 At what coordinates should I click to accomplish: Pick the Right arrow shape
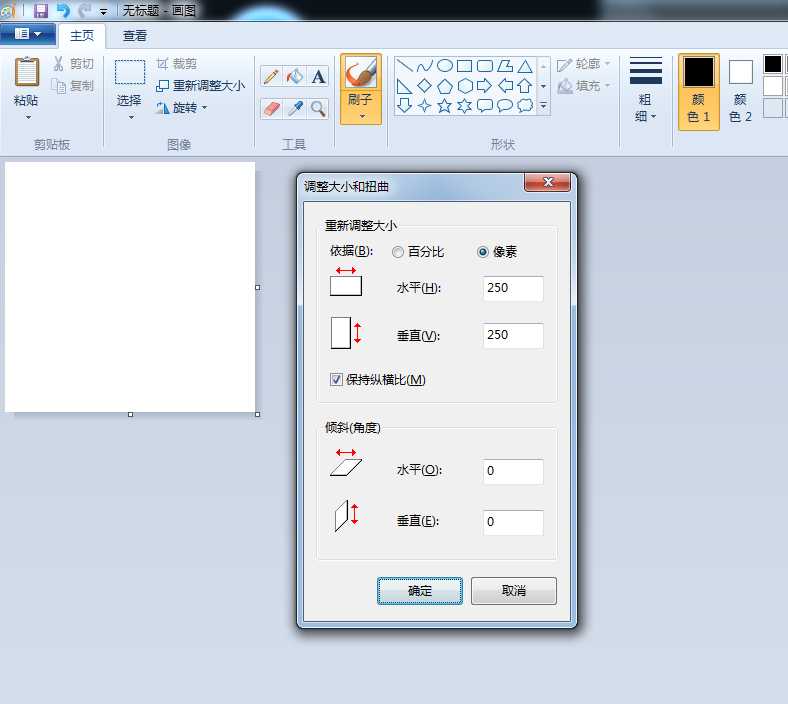click(485, 86)
